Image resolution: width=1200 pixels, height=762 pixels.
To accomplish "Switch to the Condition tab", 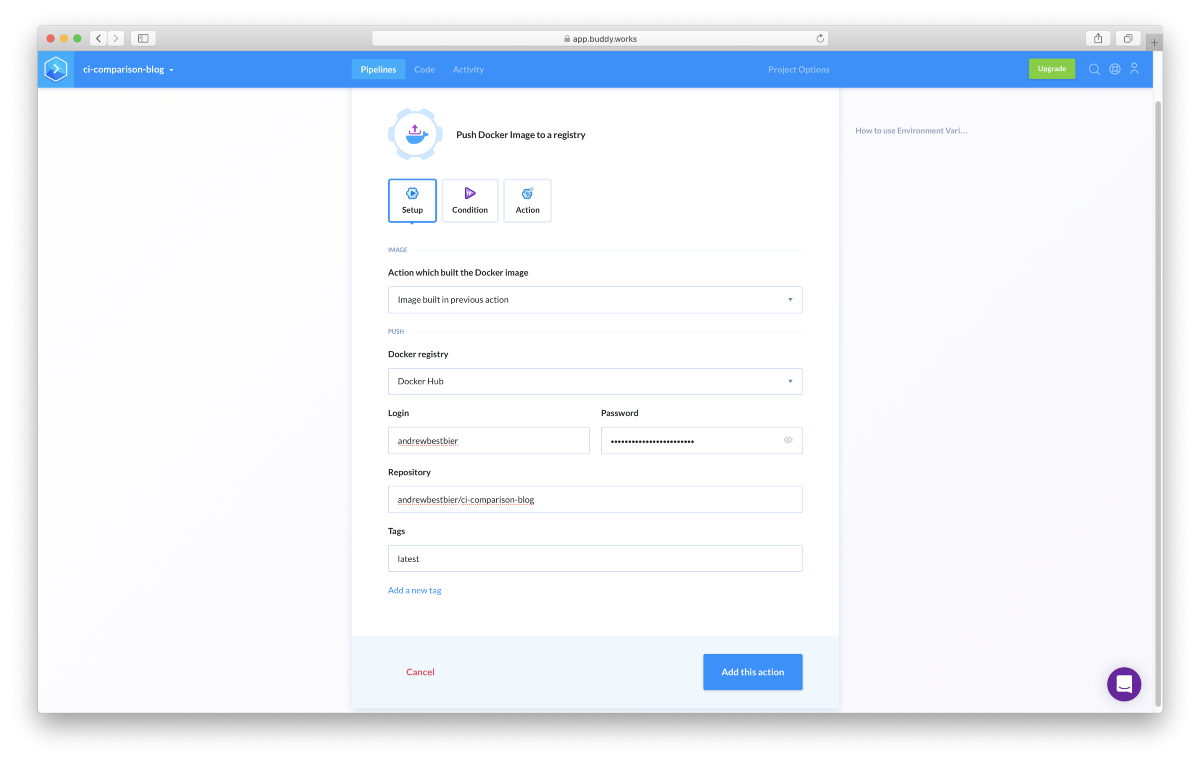I will 470,200.
